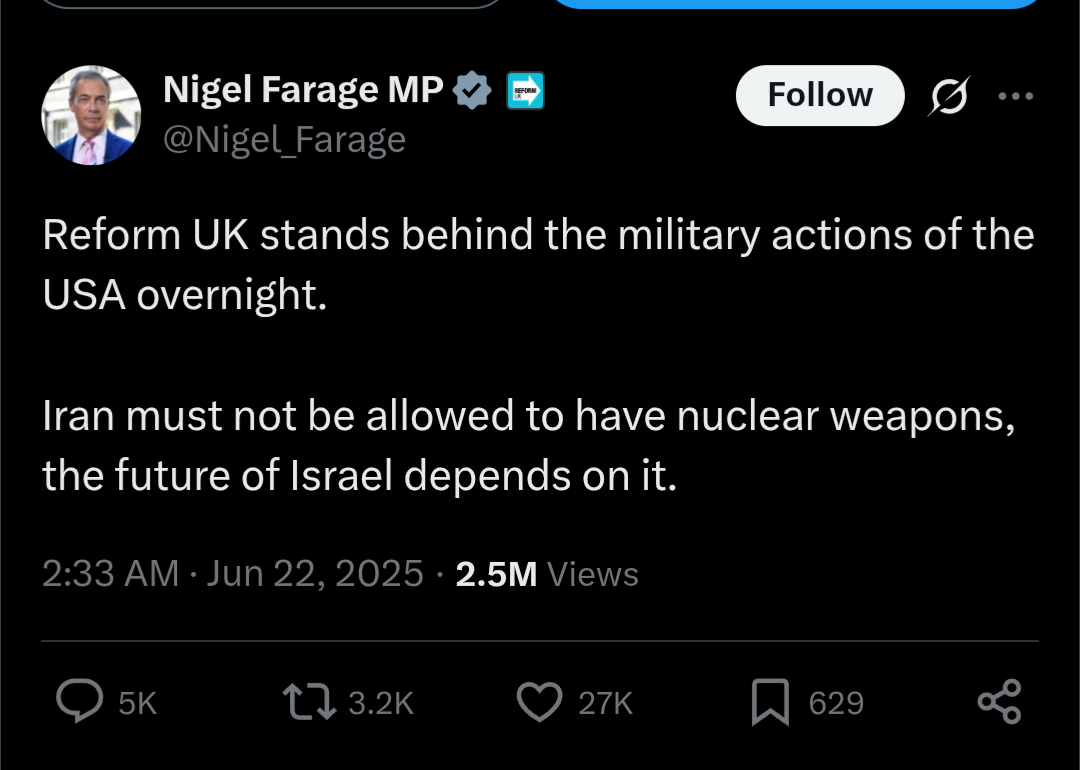Open the @Nigel_Farage handle link

pyautogui.click(x=284, y=140)
